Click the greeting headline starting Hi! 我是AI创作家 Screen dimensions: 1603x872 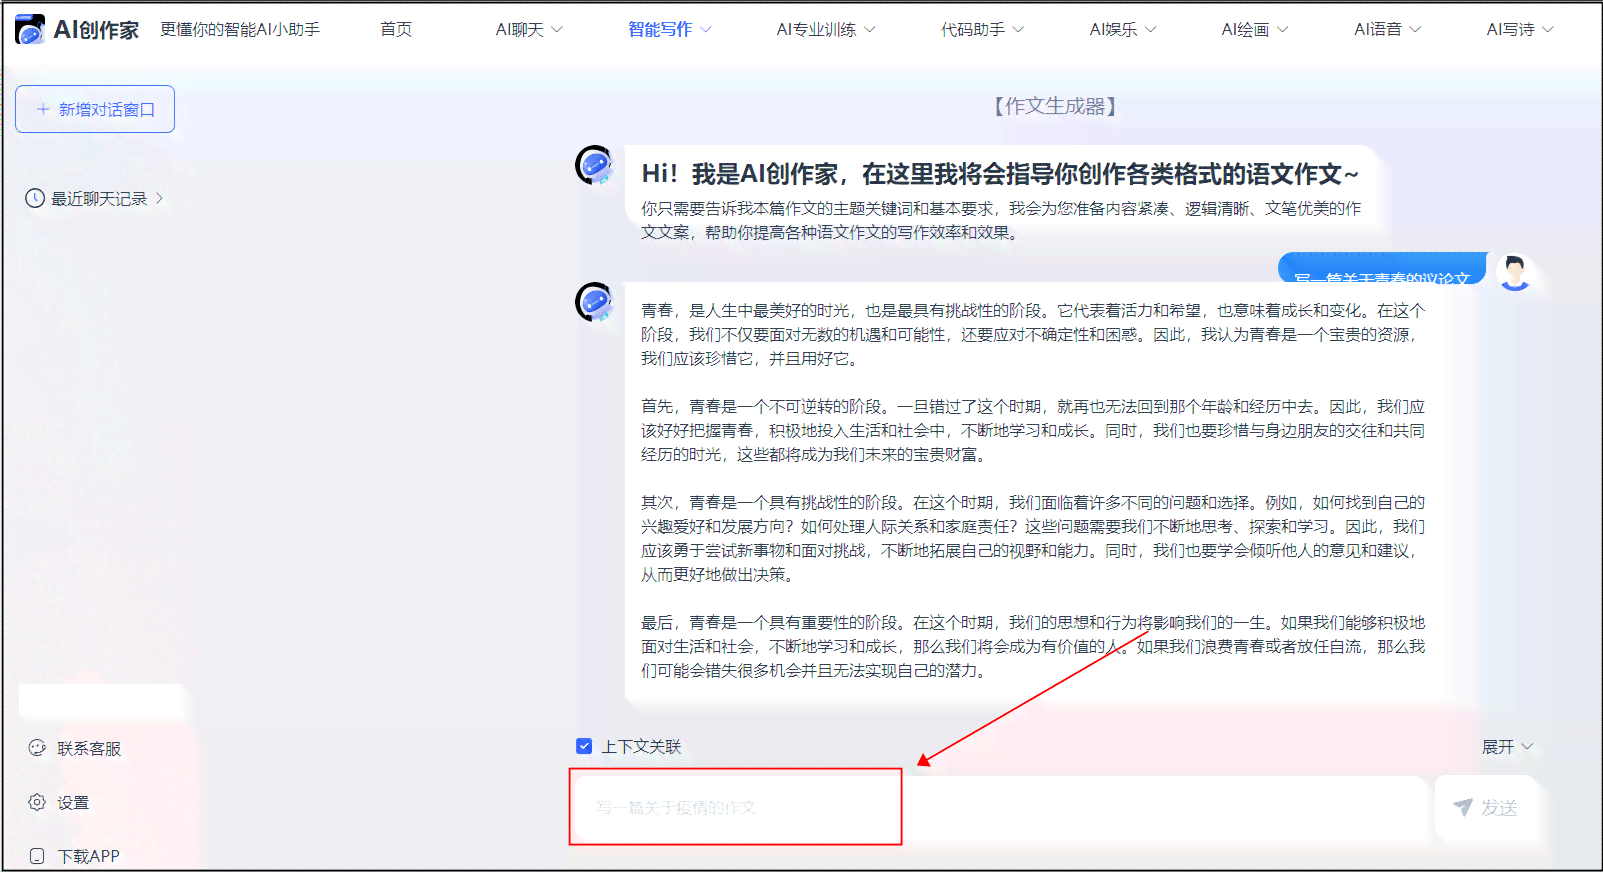coord(1000,174)
